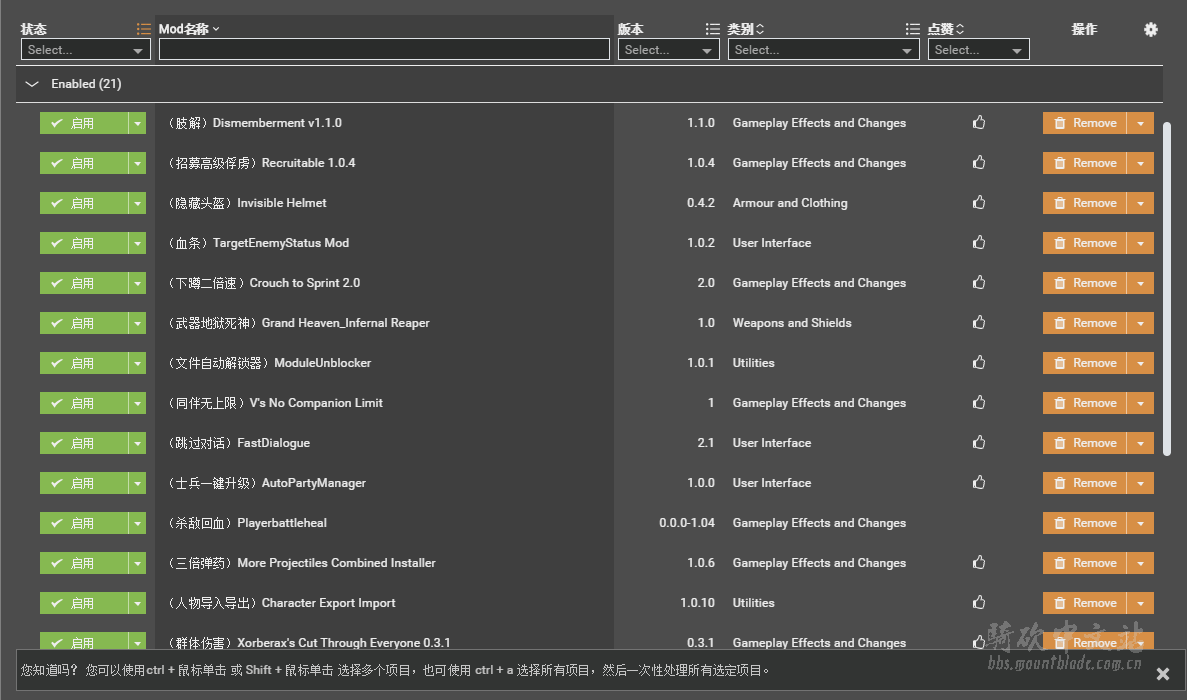This screenshot has height=700, width=1187.
Task: Toggle 启用 for Invisible Helmet
Action: (84, 204)
